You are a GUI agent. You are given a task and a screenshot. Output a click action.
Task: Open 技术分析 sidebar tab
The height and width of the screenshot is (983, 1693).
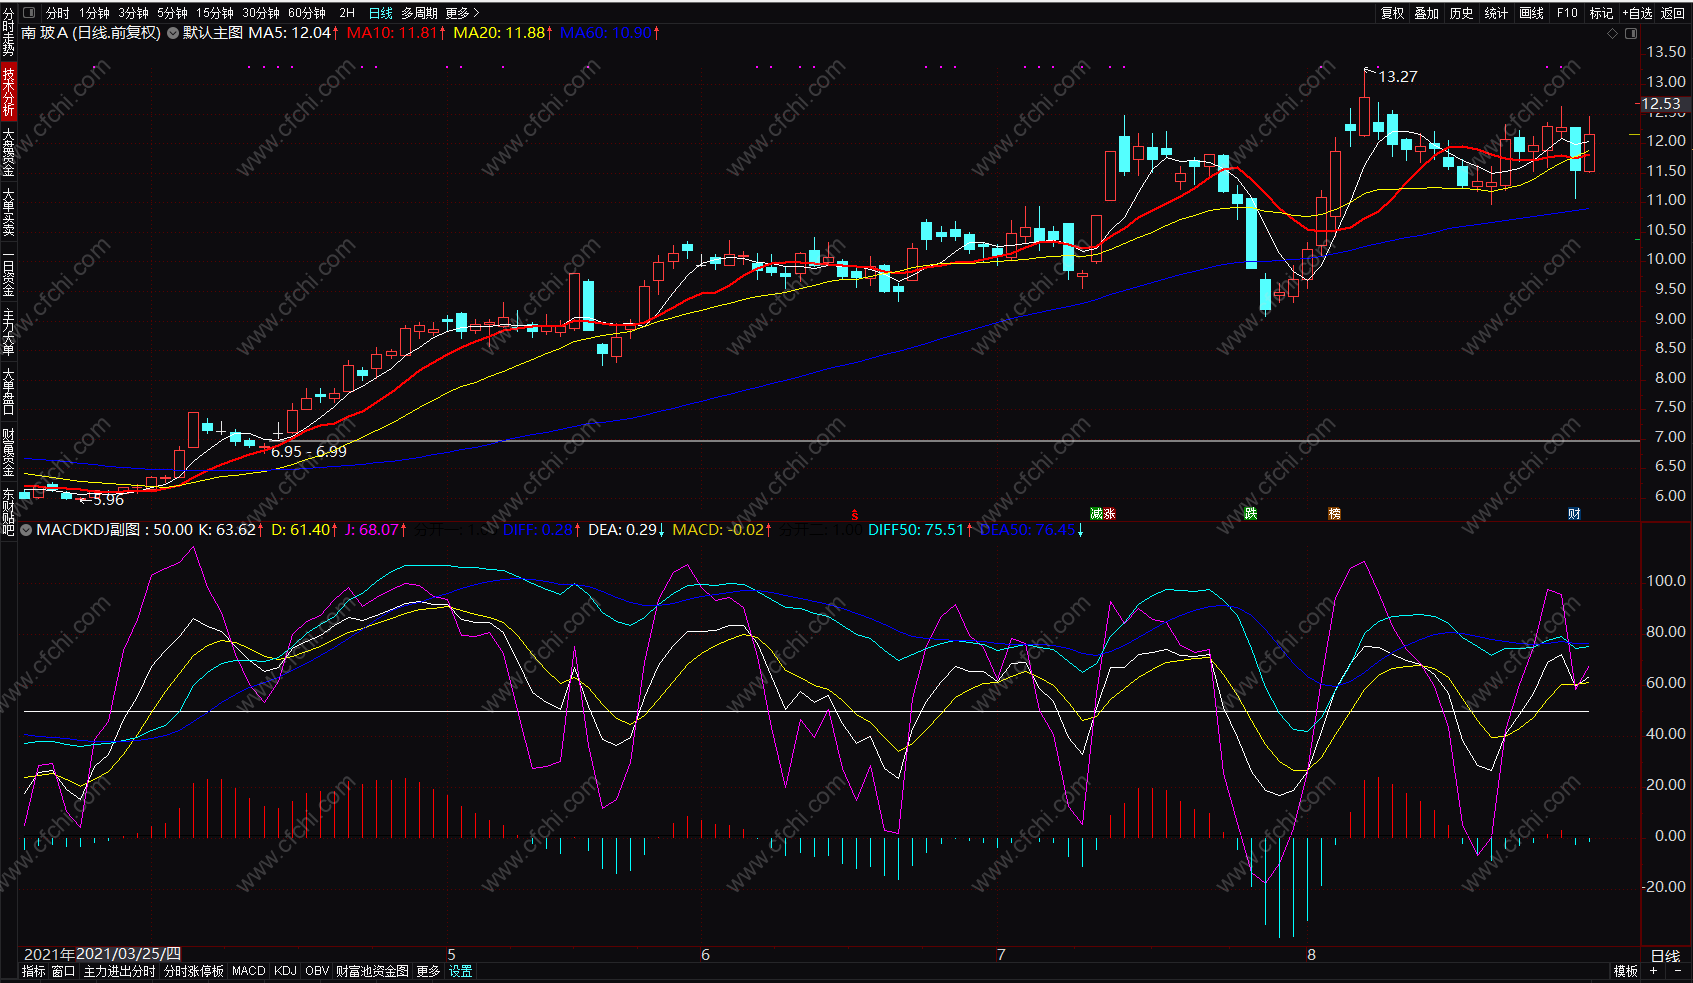(x=8, y=91)
